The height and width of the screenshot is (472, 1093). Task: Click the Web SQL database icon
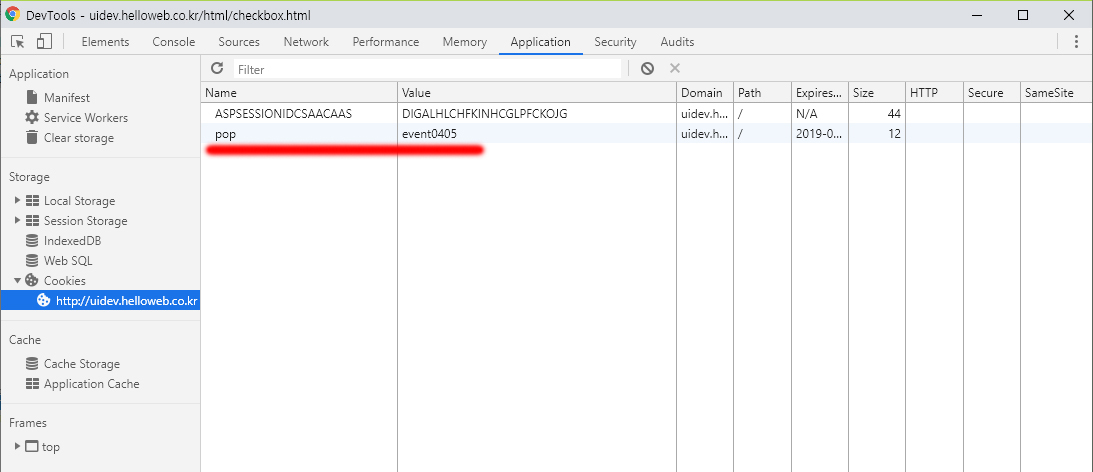point(32,261)
